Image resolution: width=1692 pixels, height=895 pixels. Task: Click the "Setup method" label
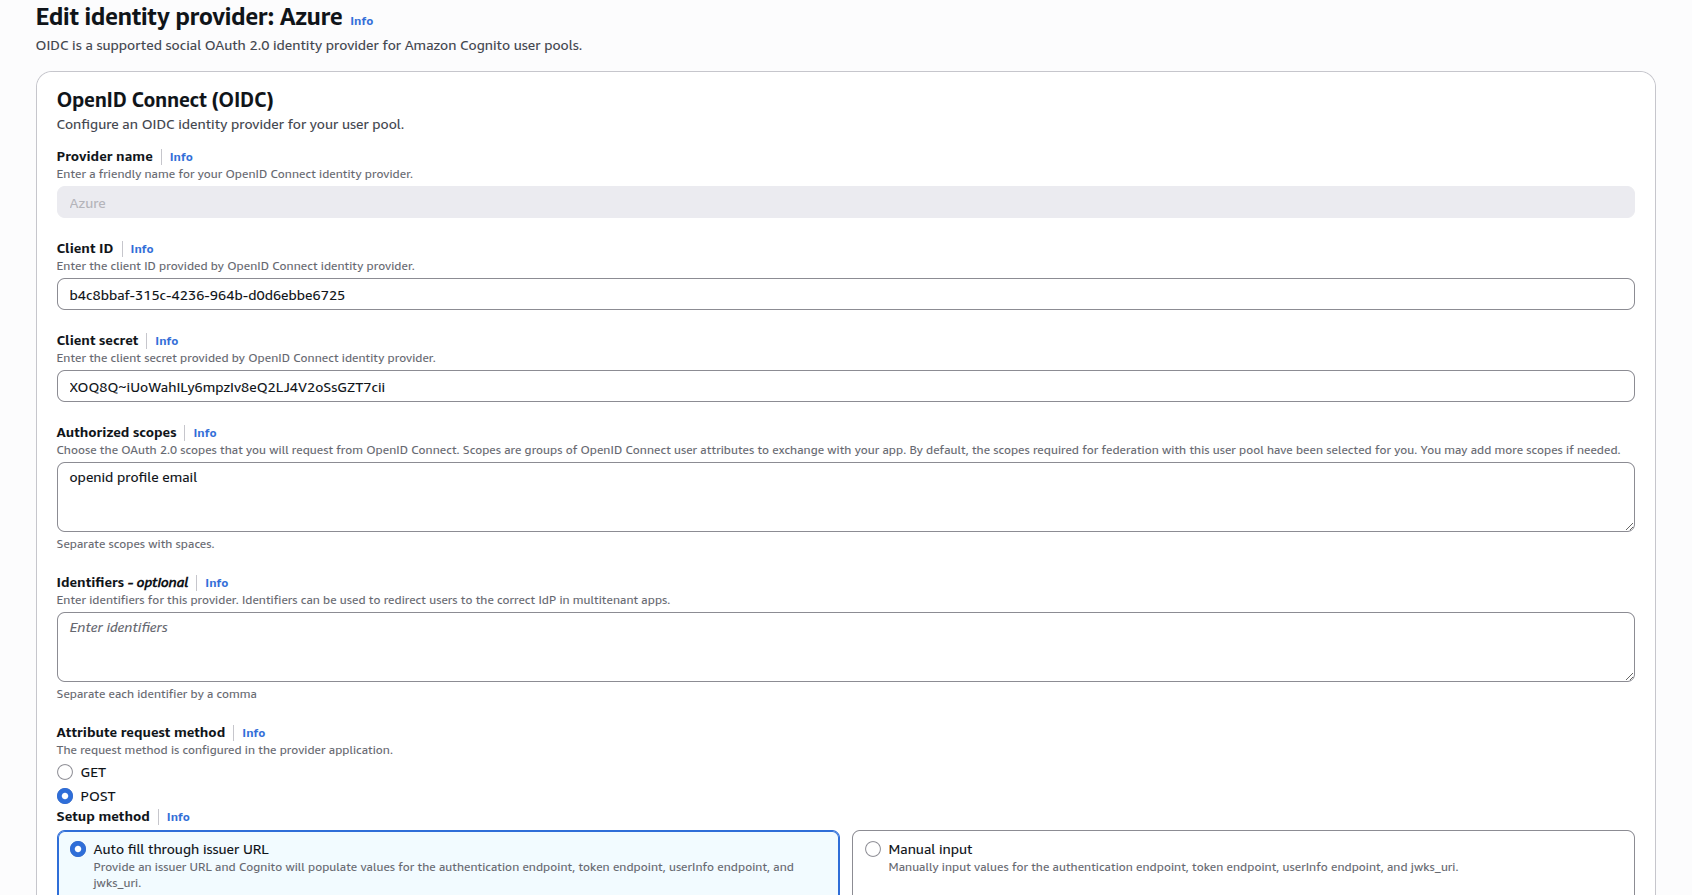coord(103,817)
